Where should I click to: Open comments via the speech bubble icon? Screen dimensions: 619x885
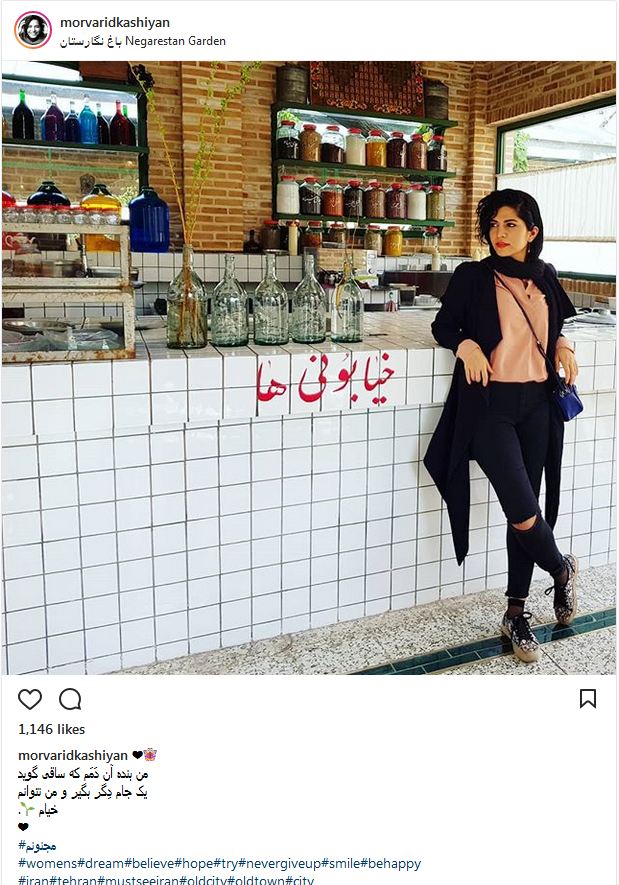coord(70,699)
